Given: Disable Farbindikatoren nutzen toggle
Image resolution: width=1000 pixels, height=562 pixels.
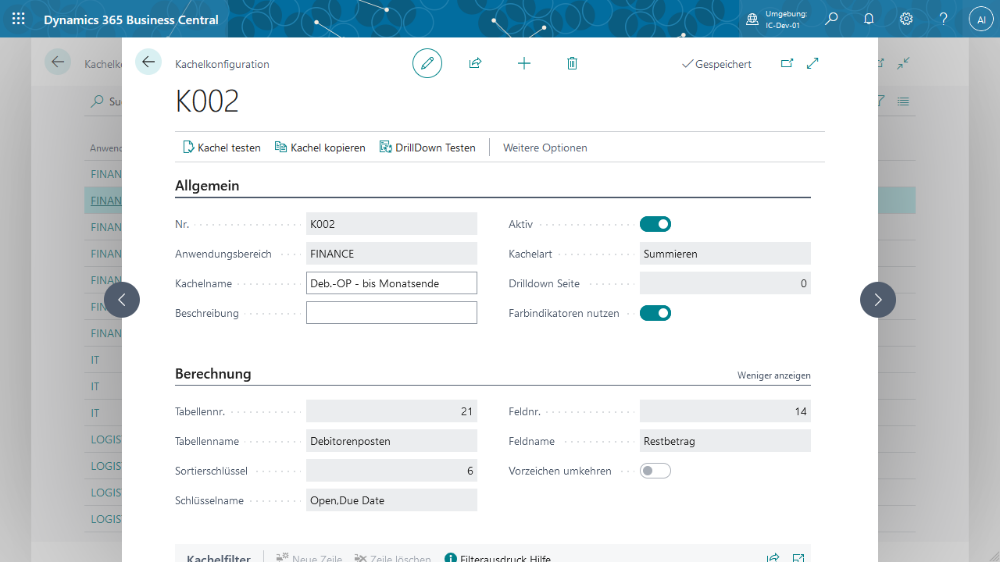Looking at the screenshot, I should (655, 313).
